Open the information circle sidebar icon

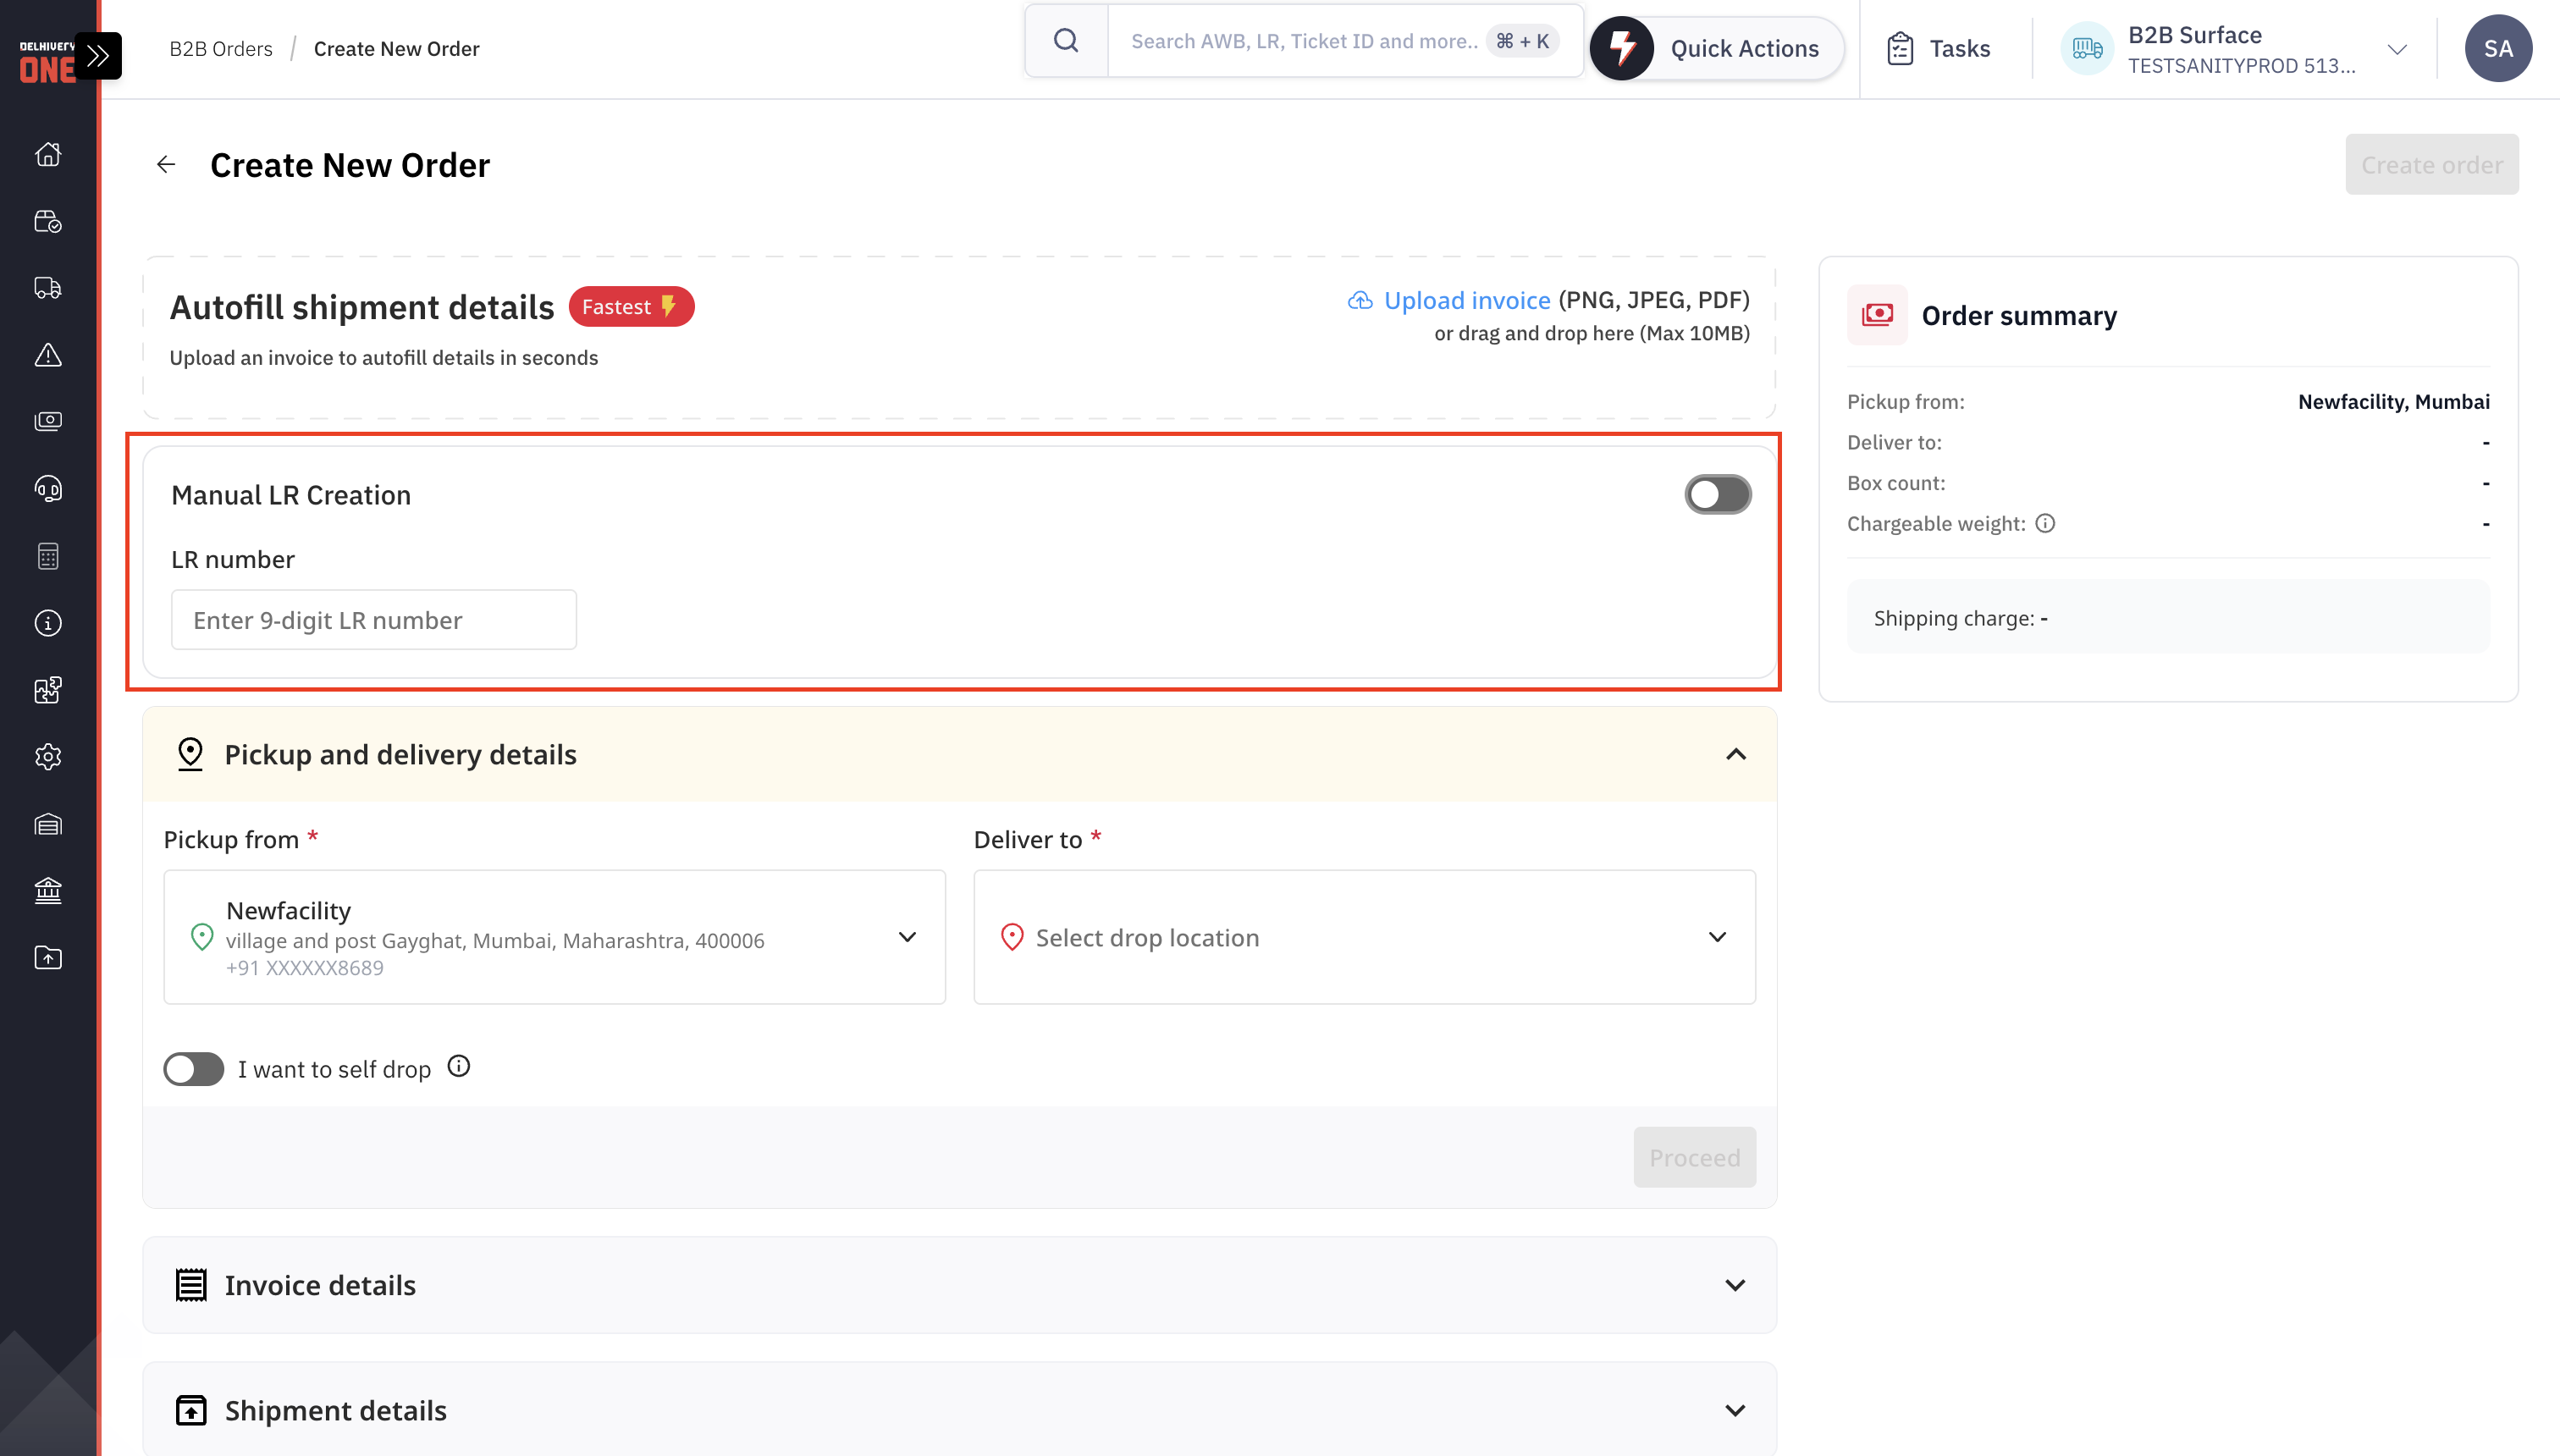tap(48, 623)
